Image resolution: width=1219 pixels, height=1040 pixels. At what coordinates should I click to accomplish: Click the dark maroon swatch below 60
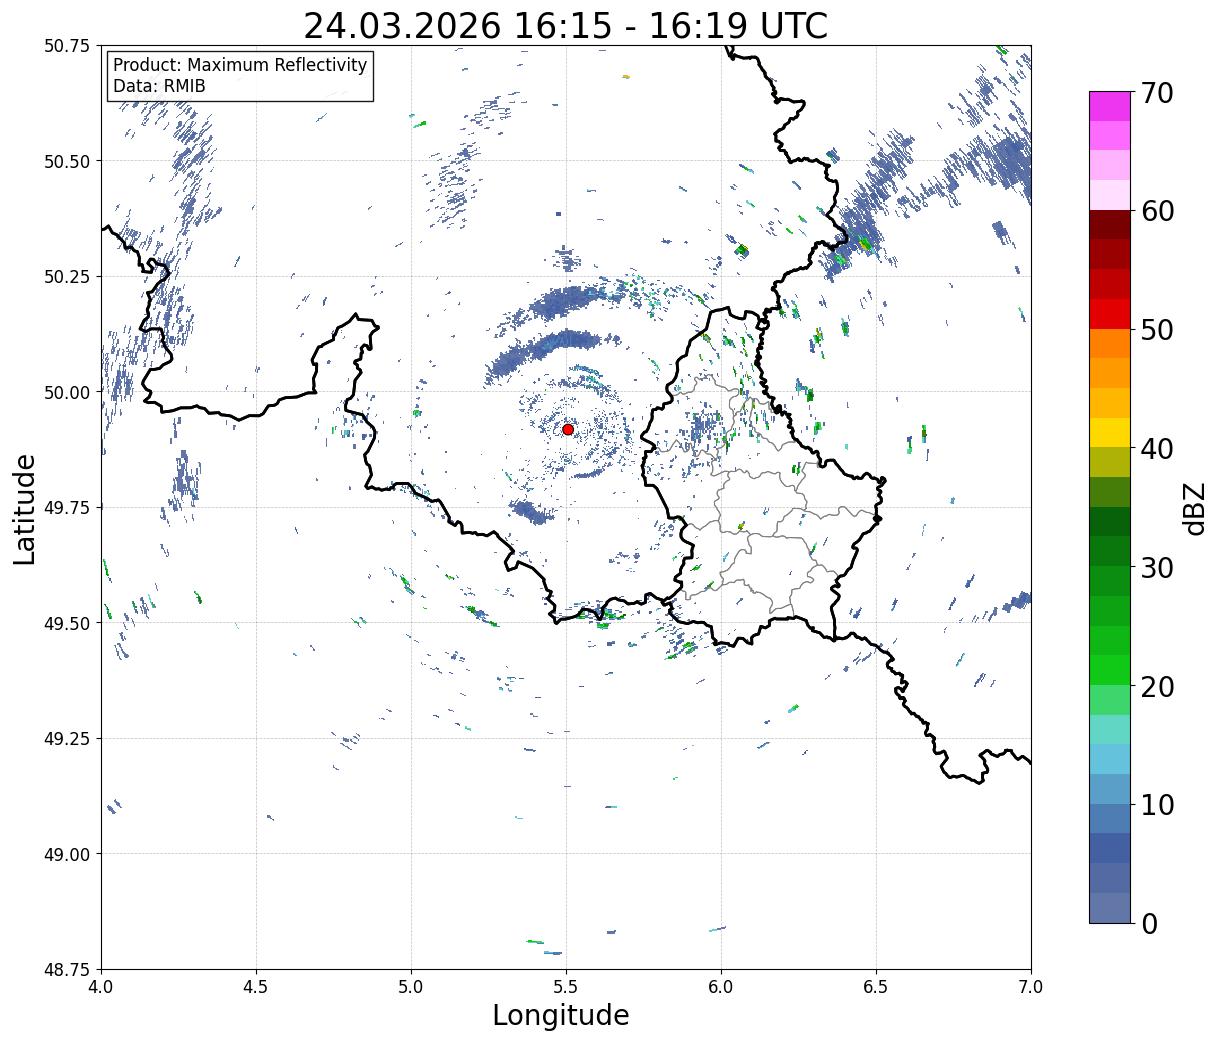coord(1110,224)
